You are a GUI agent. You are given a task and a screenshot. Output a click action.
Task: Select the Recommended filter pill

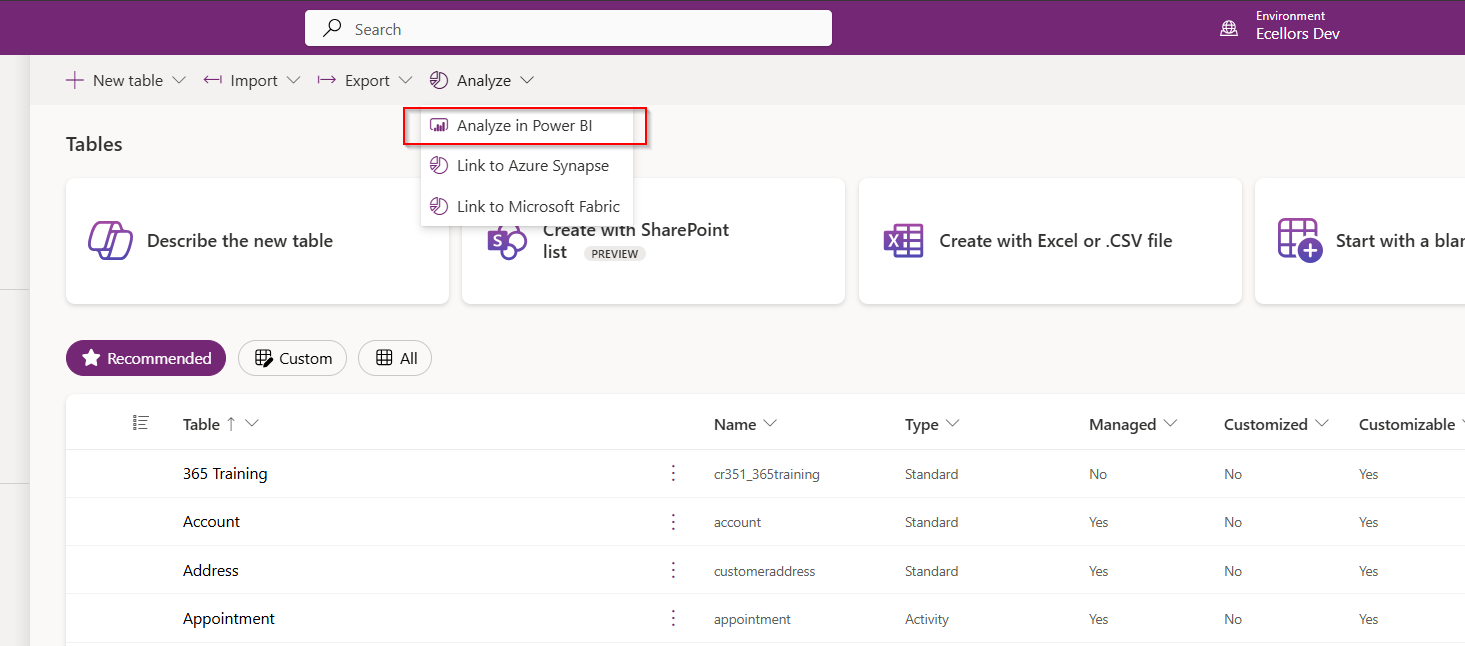tap(146, 358)
